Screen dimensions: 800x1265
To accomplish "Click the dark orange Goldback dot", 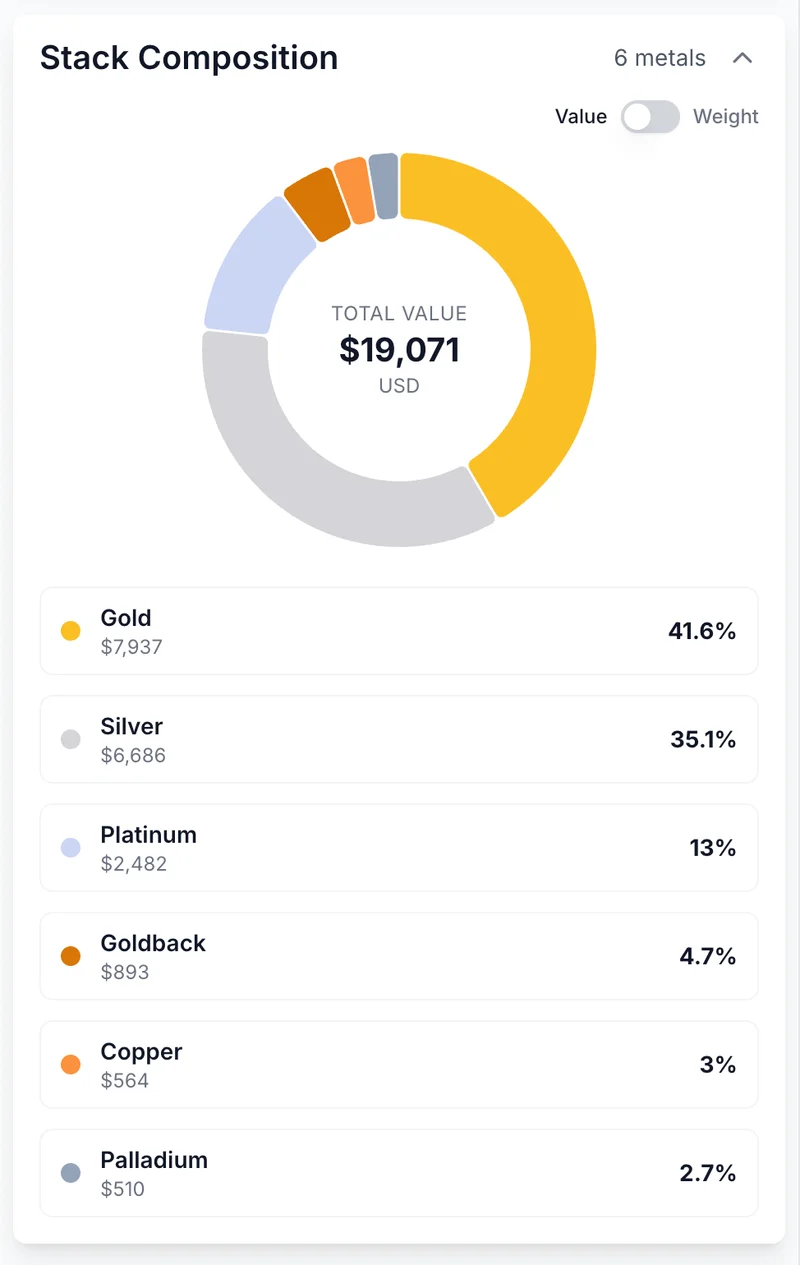I will [71, 956].
